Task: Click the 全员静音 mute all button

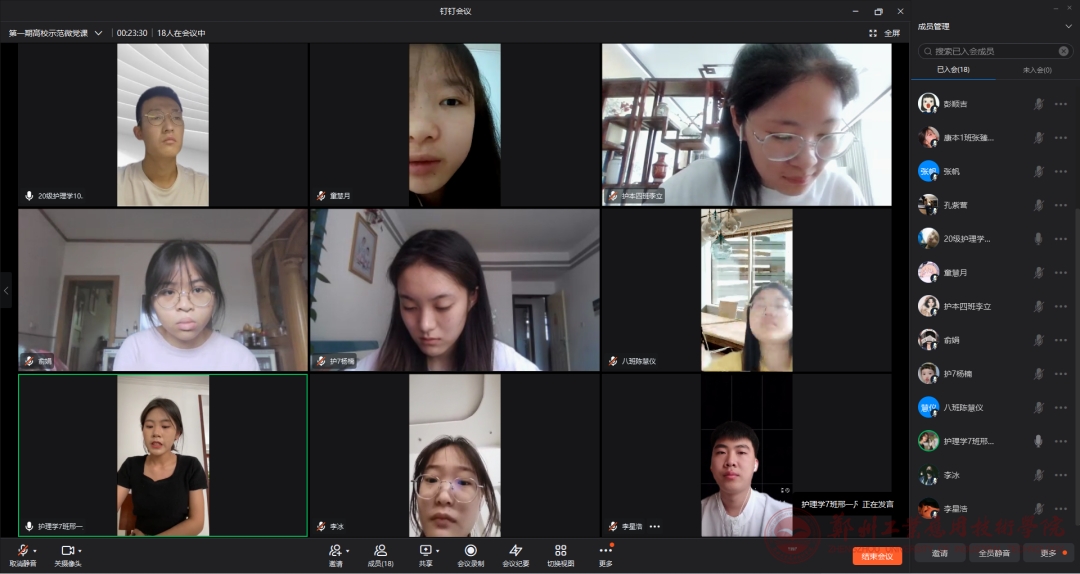Action: tap(993, 553)
